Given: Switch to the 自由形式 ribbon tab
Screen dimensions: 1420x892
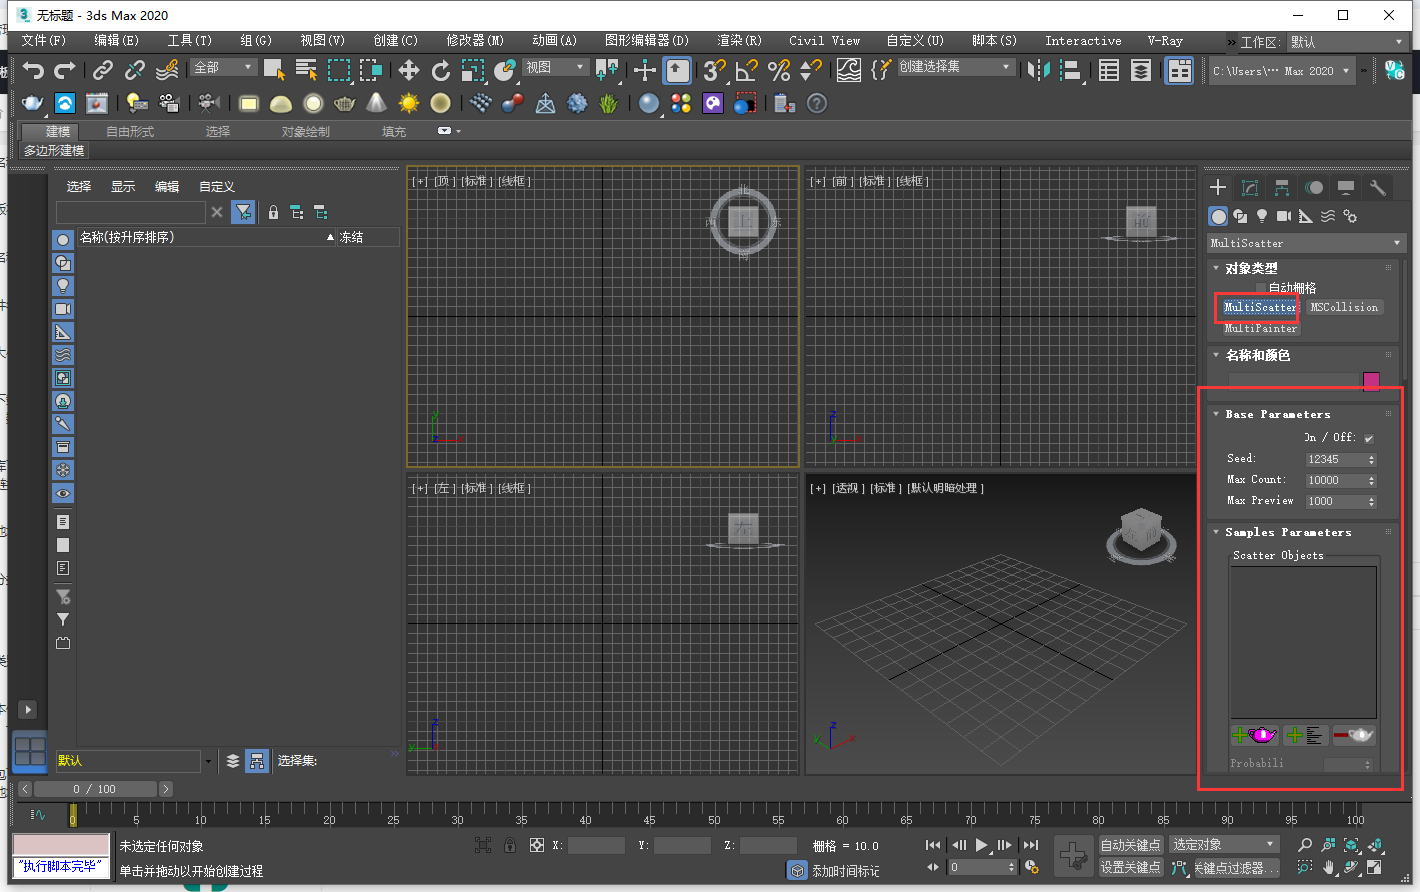Looking at the screenshot, I should tap(130, 132).
